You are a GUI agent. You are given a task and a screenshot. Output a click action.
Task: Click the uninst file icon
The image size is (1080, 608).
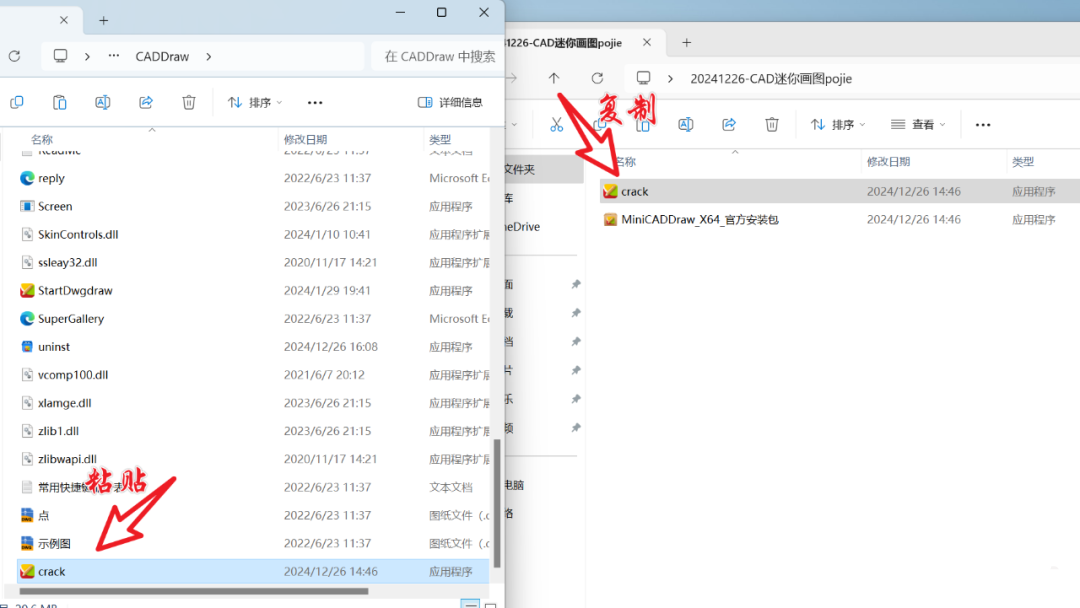[x=27, y=347]
